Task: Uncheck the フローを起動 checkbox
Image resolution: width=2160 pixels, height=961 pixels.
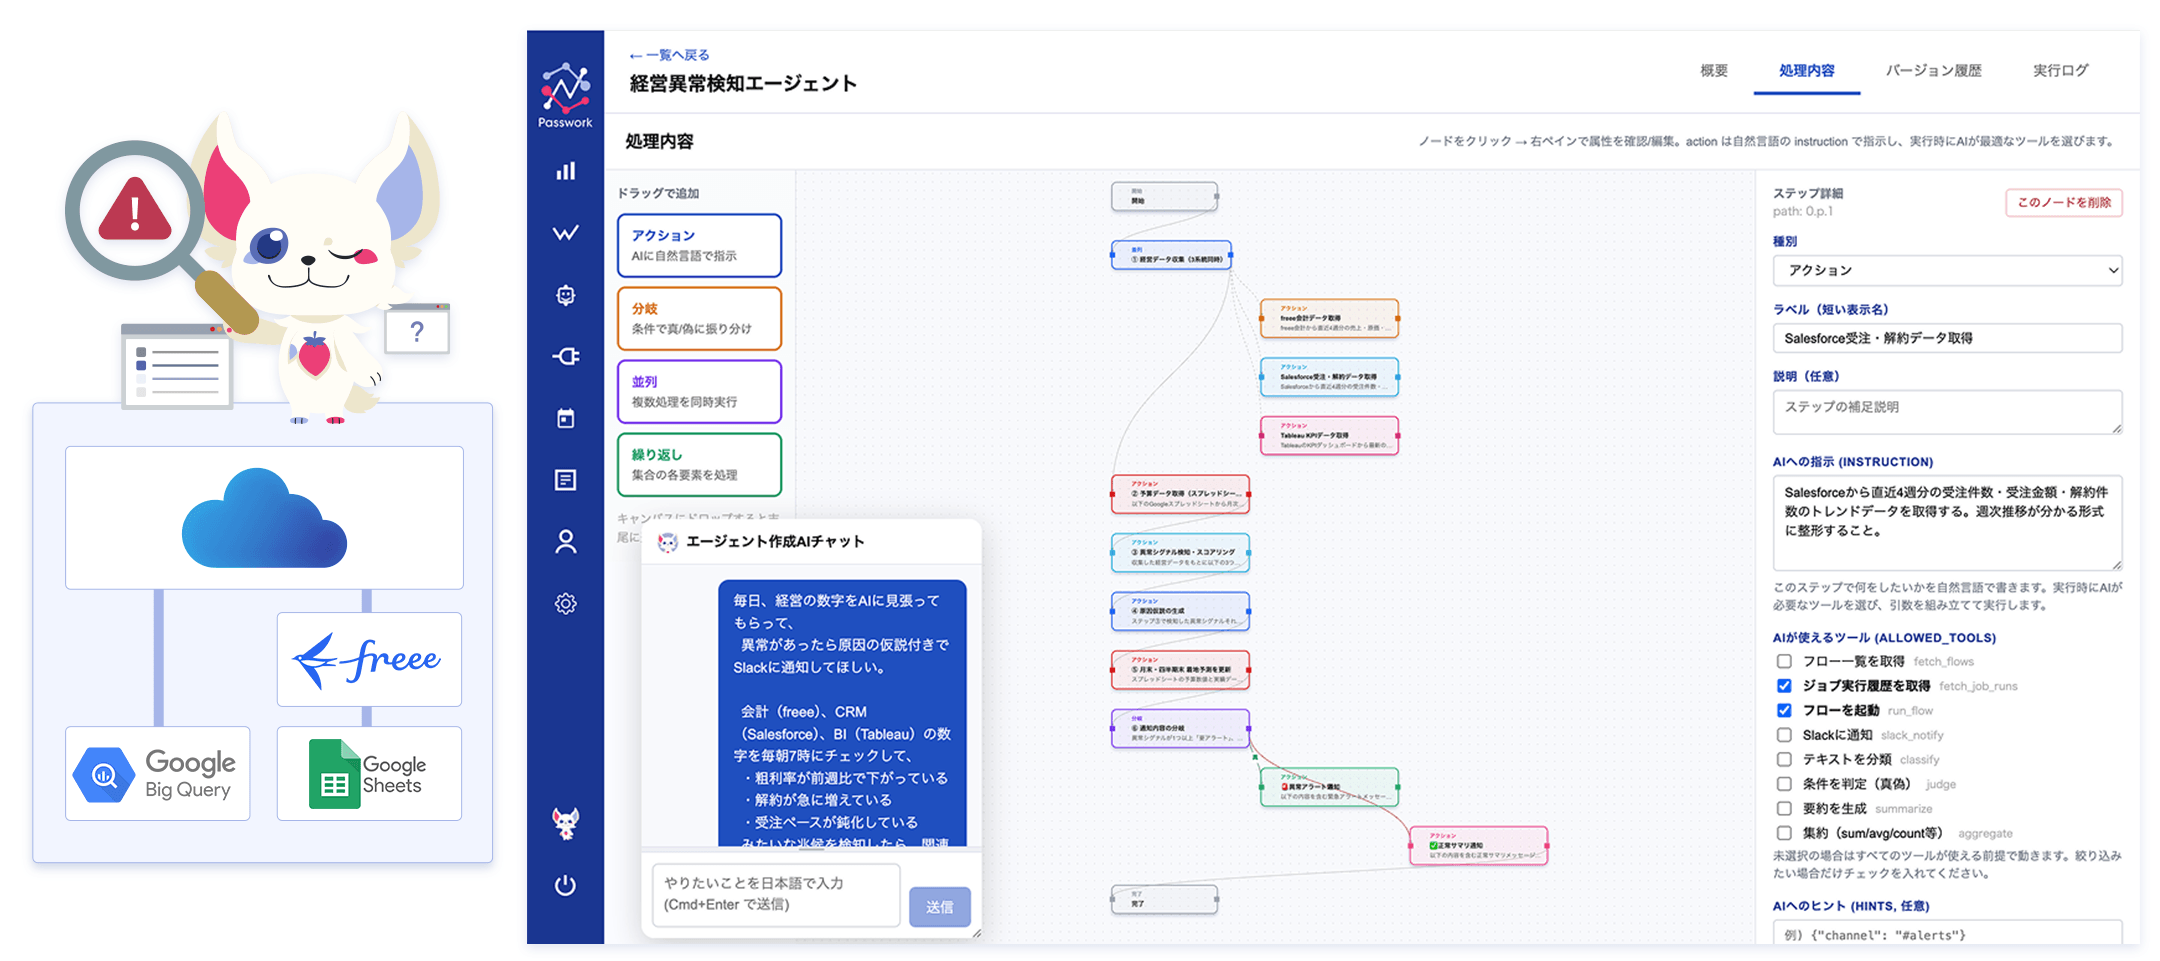Action: click(x=1784, y=710)
